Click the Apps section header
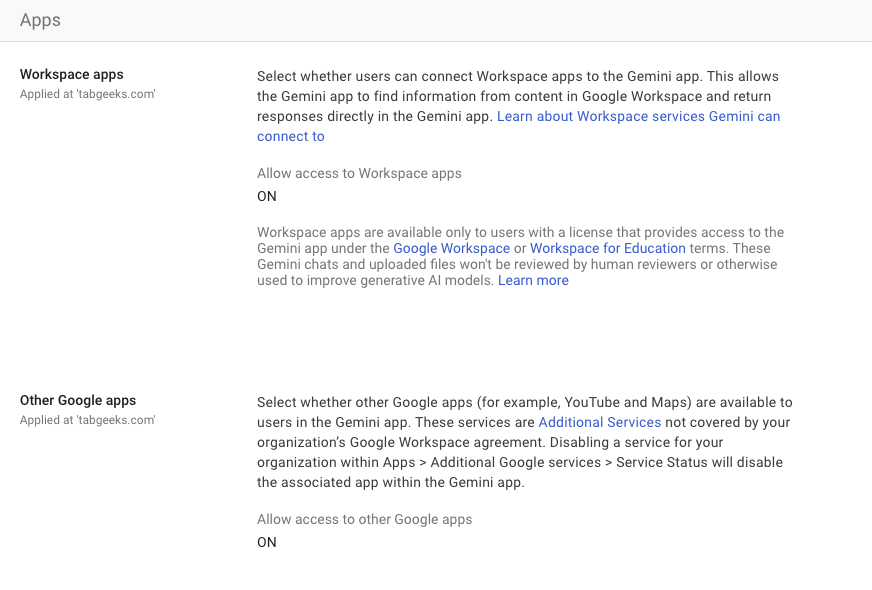The width and height of the screenshot is (872, 590). click(40, 20)
